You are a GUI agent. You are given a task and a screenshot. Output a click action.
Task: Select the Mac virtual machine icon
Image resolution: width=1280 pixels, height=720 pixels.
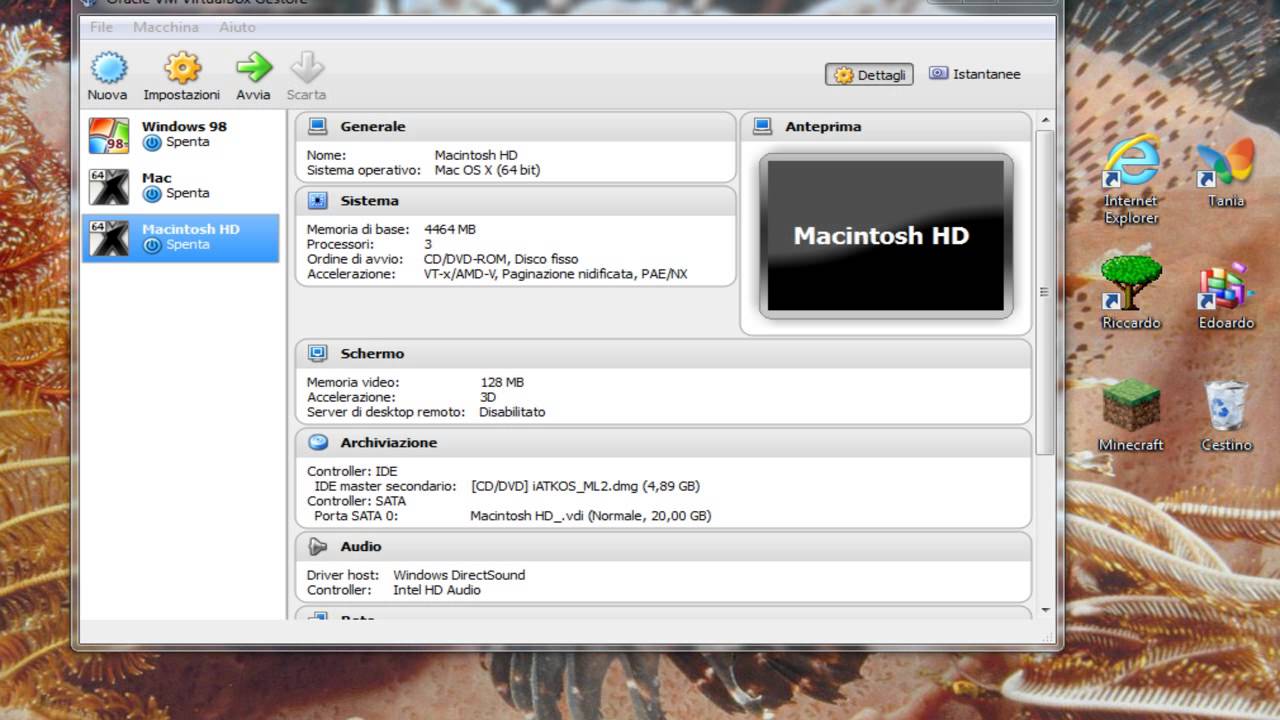tap(108, 187)
